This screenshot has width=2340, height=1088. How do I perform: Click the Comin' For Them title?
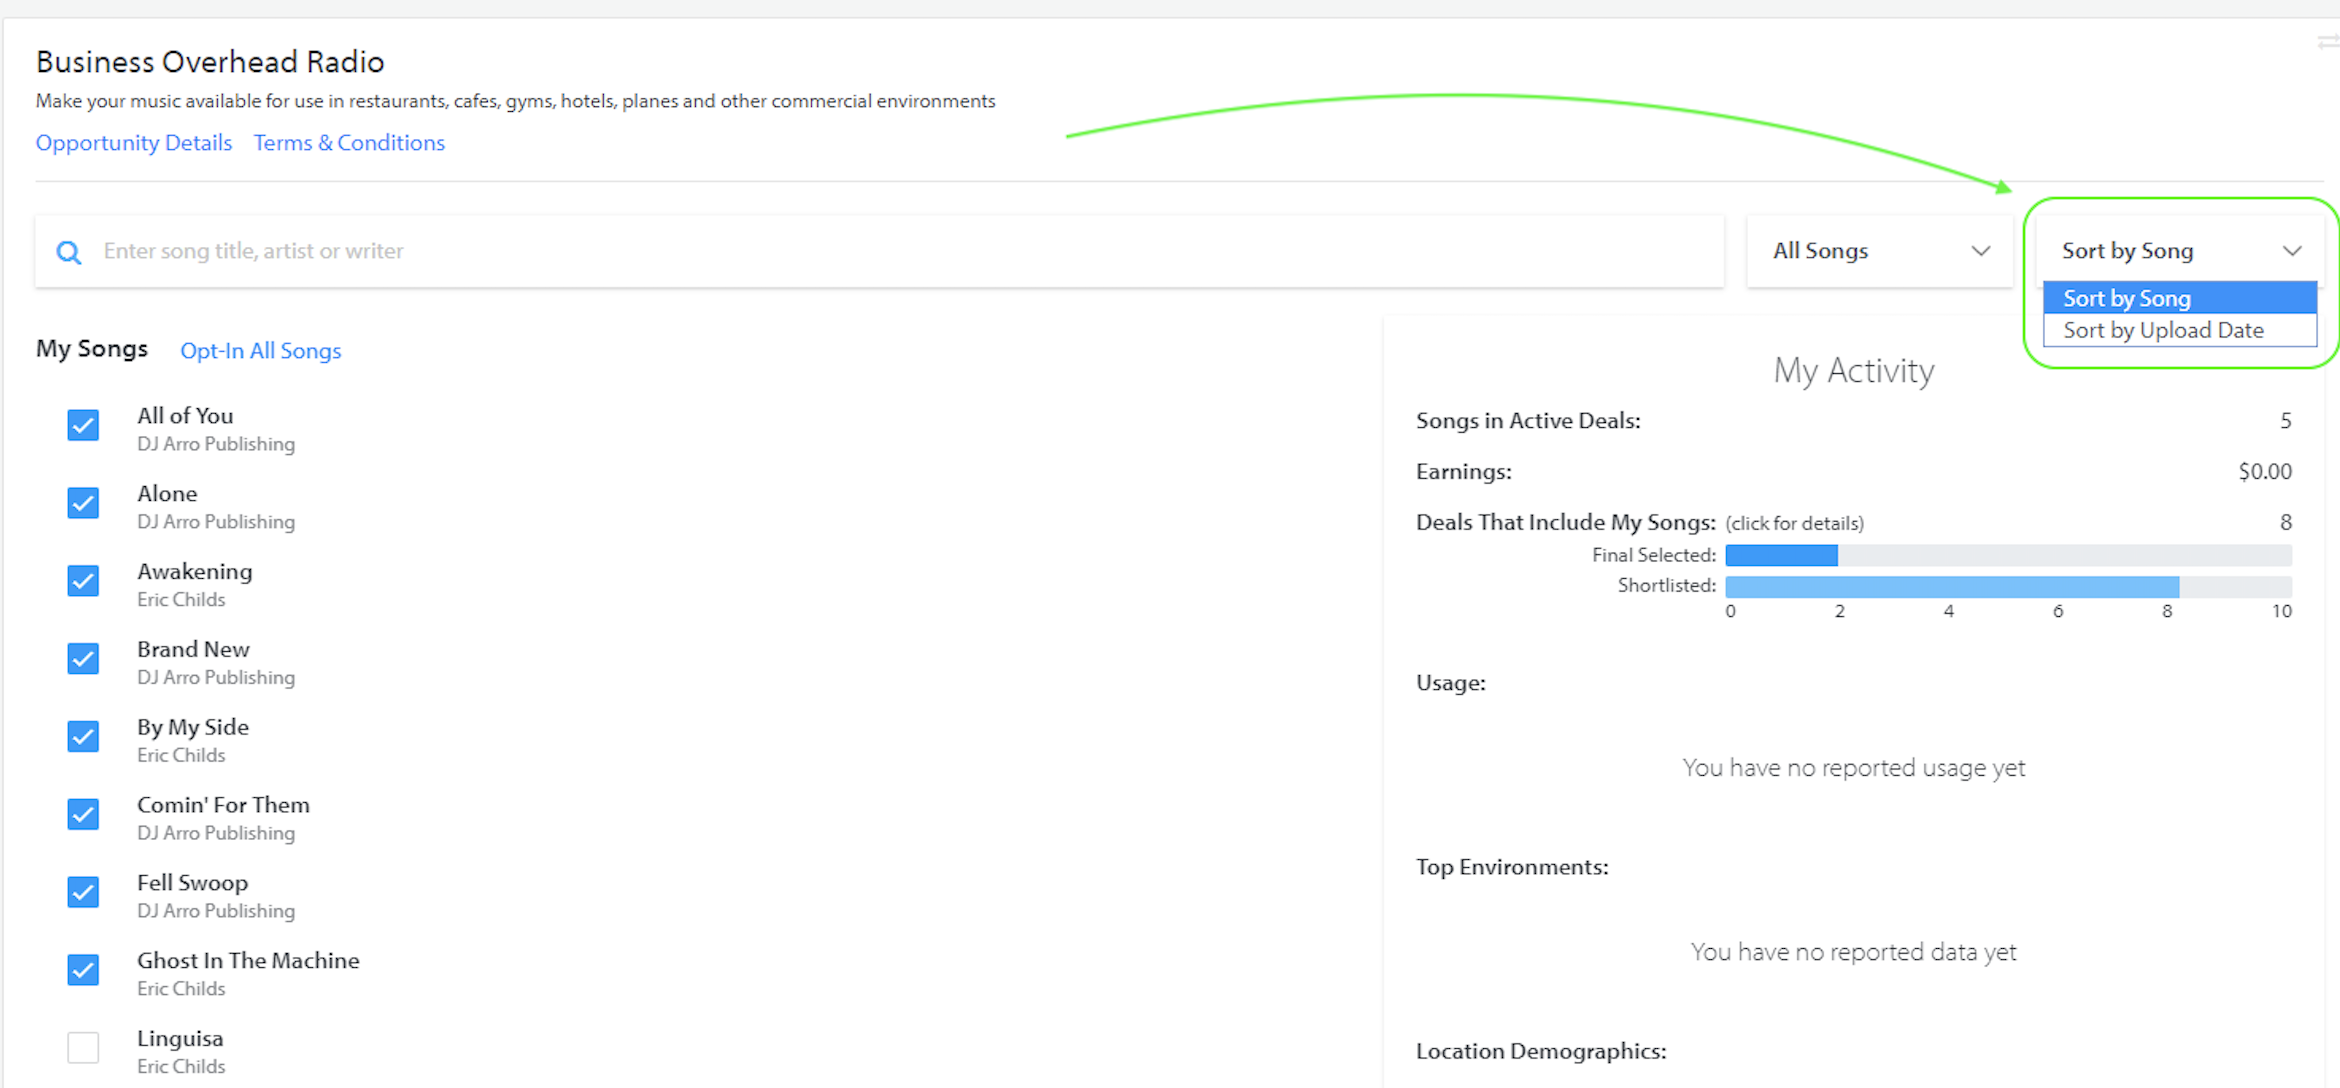tap(223, 805)
